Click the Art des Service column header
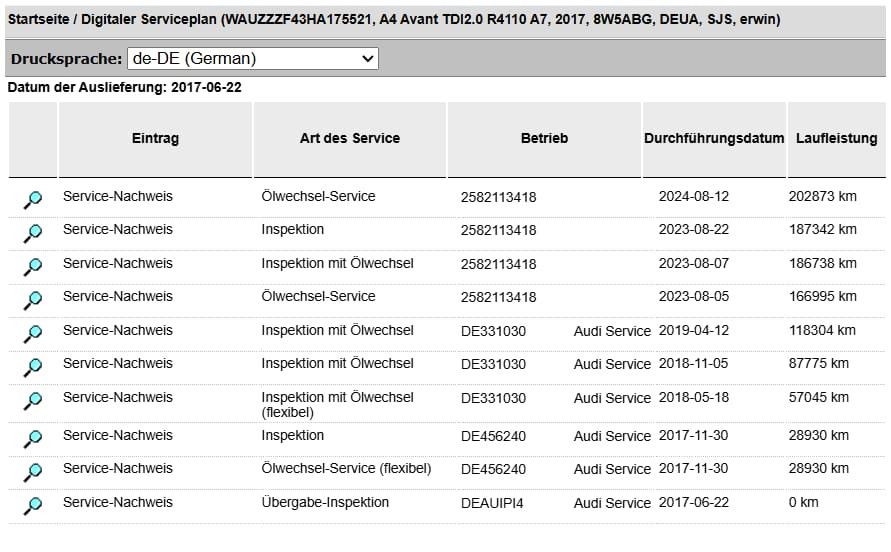This screenshot has height=552, width=891. click(x=349, y=139)
